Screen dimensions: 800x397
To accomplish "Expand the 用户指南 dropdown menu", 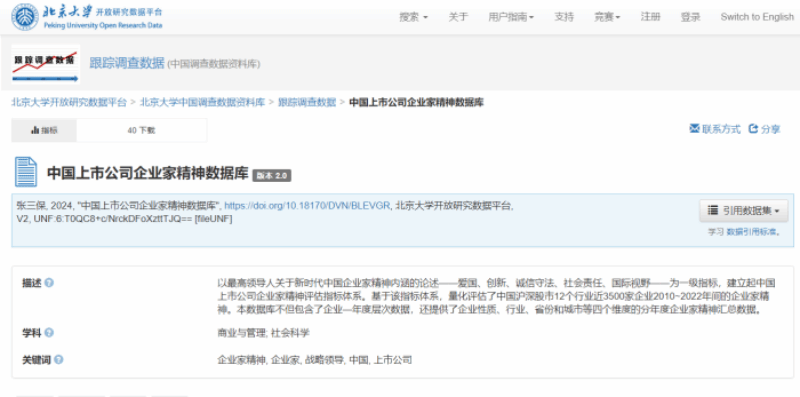I will [511, 17].
